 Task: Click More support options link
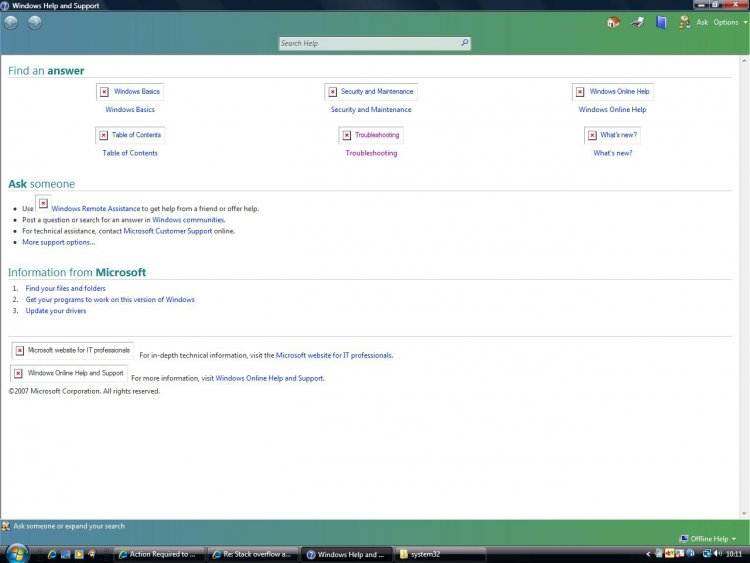58,242
